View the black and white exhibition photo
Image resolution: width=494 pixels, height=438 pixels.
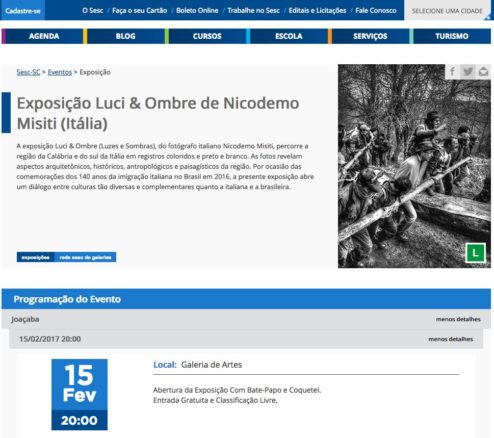coord(414,166)
